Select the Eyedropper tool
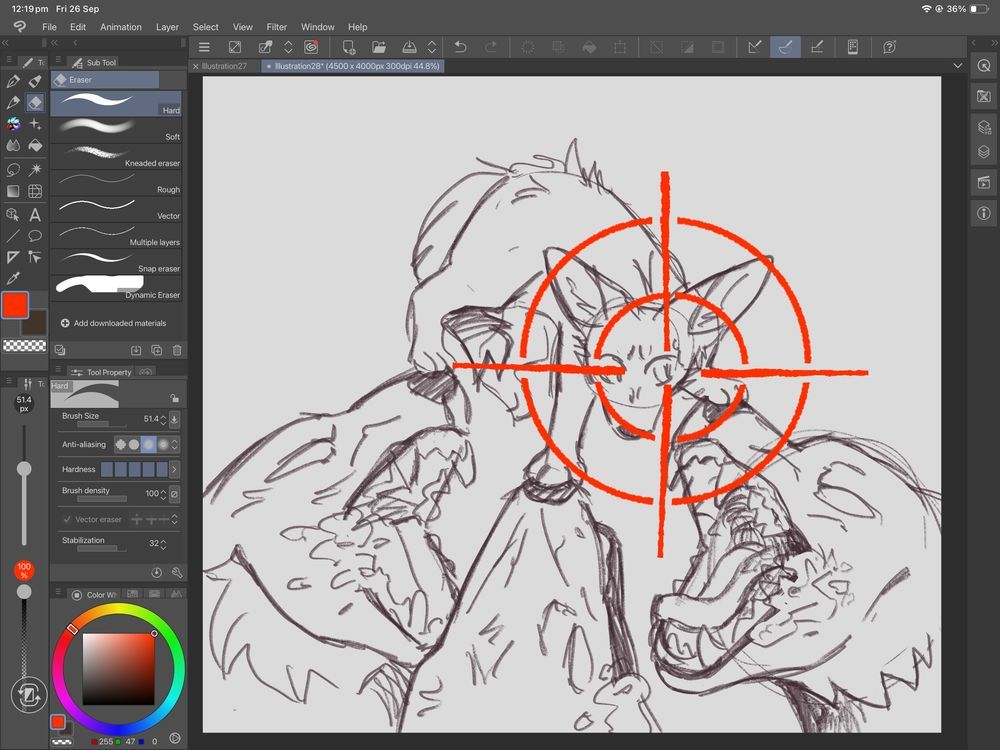Screen dimensions: 1000x750 click(13, 278)
